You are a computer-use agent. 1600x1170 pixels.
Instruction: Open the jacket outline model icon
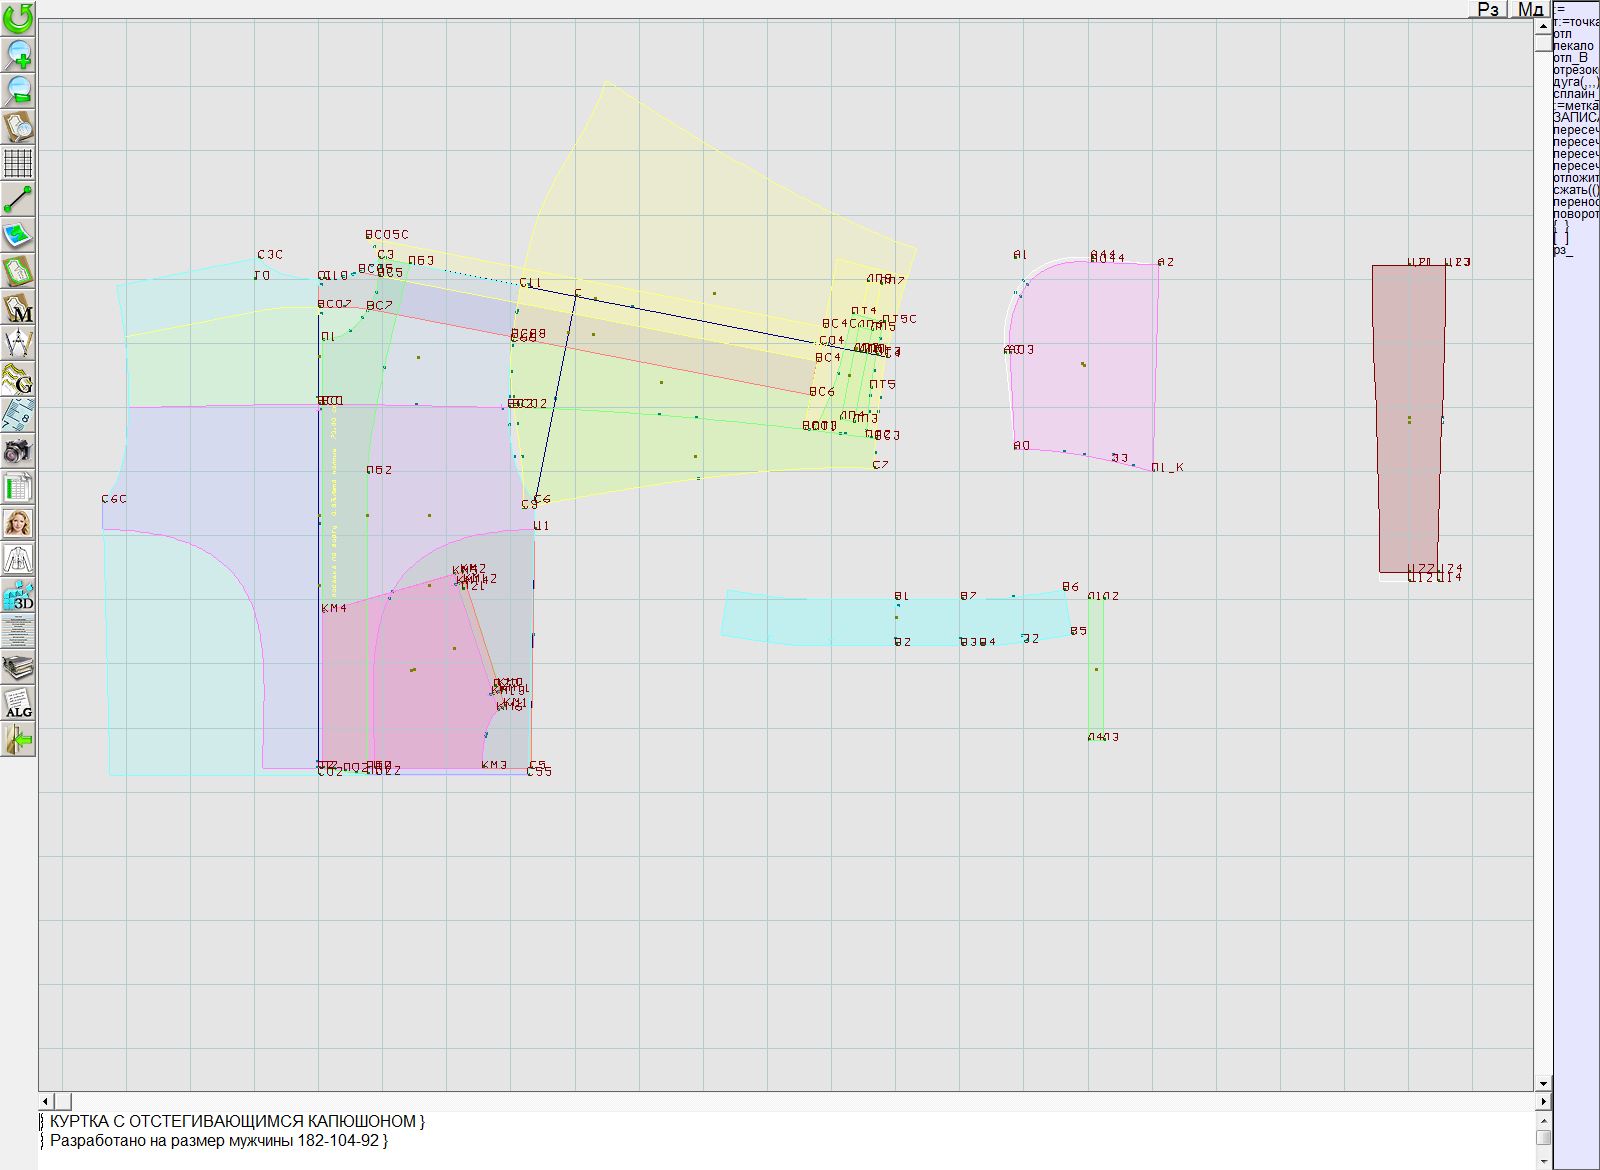pos(18,559)
